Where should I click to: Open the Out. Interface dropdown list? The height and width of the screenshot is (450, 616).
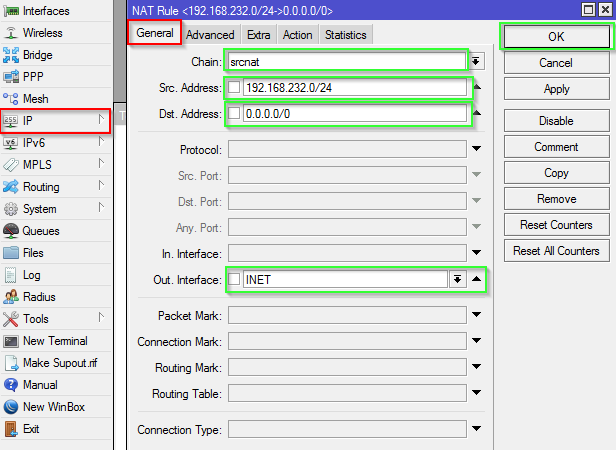(x=457, y=279)
